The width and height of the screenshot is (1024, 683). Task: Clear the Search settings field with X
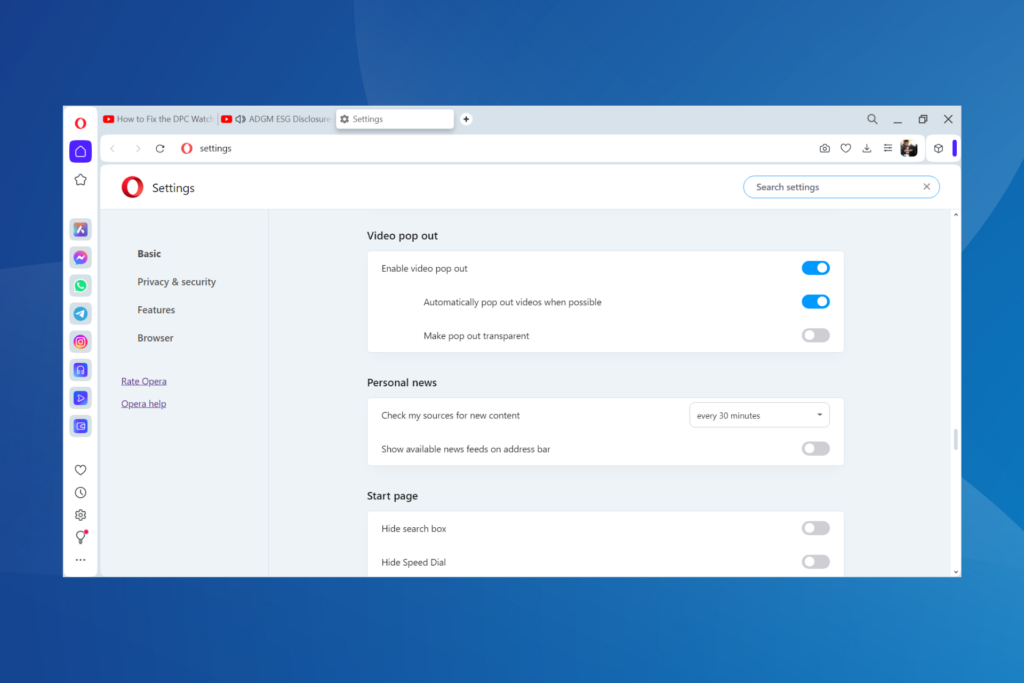point(926,187)
